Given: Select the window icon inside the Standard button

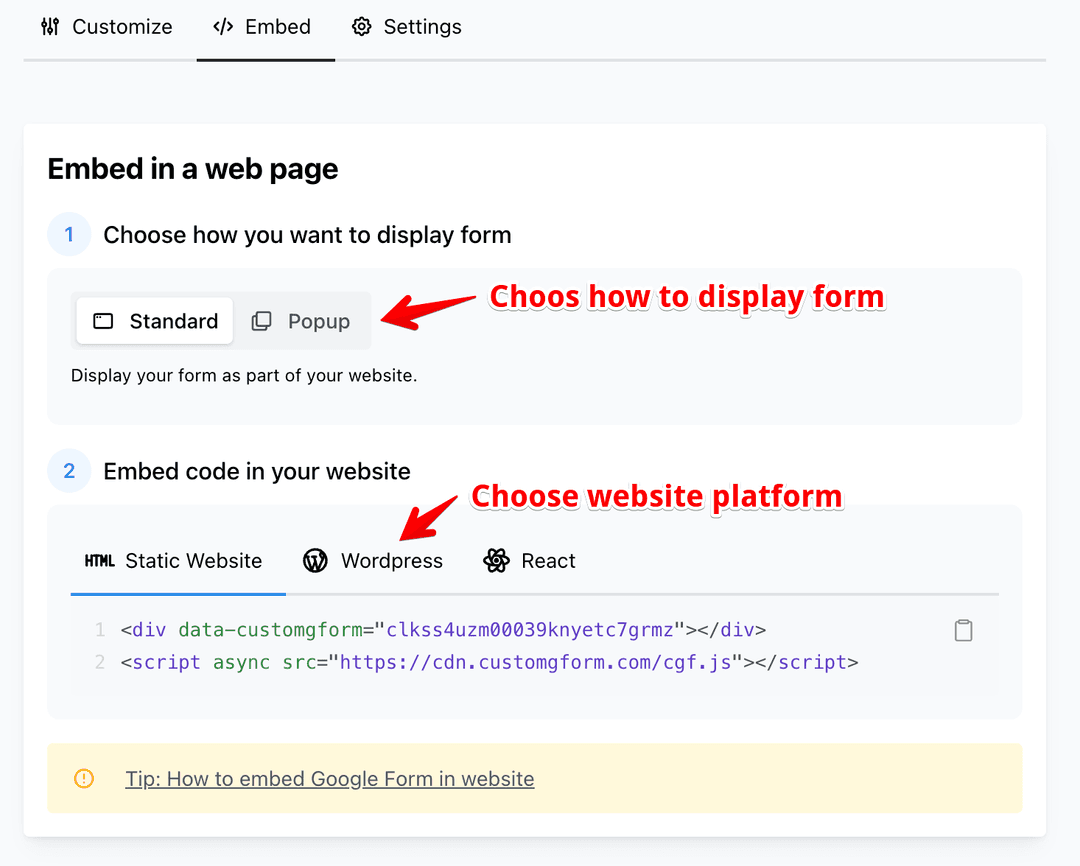Looking at the screenshot, I should click(104, 321).
